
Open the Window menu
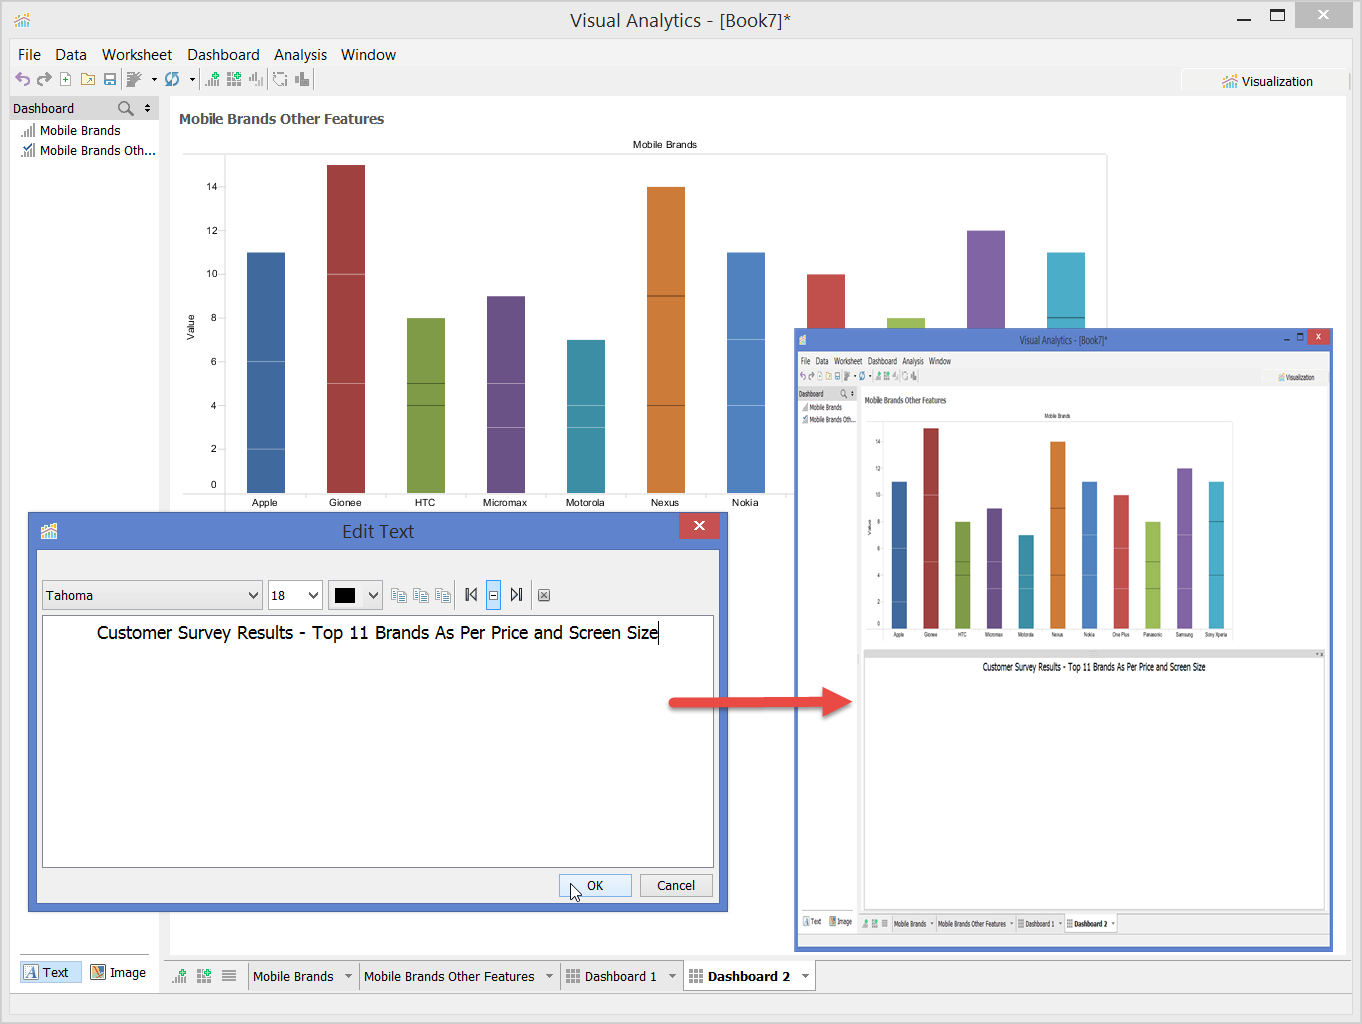368,55
